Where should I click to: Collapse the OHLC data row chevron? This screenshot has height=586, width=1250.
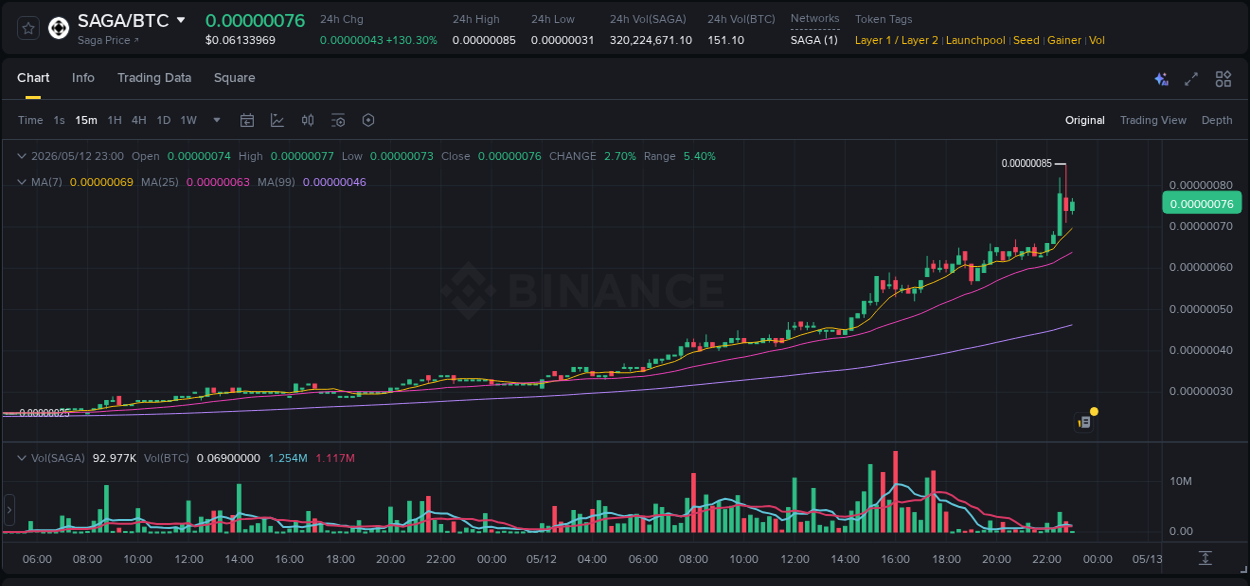22,156
